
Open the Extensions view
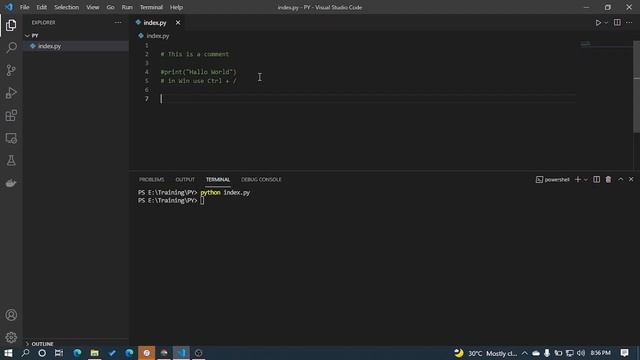point(11,116)
